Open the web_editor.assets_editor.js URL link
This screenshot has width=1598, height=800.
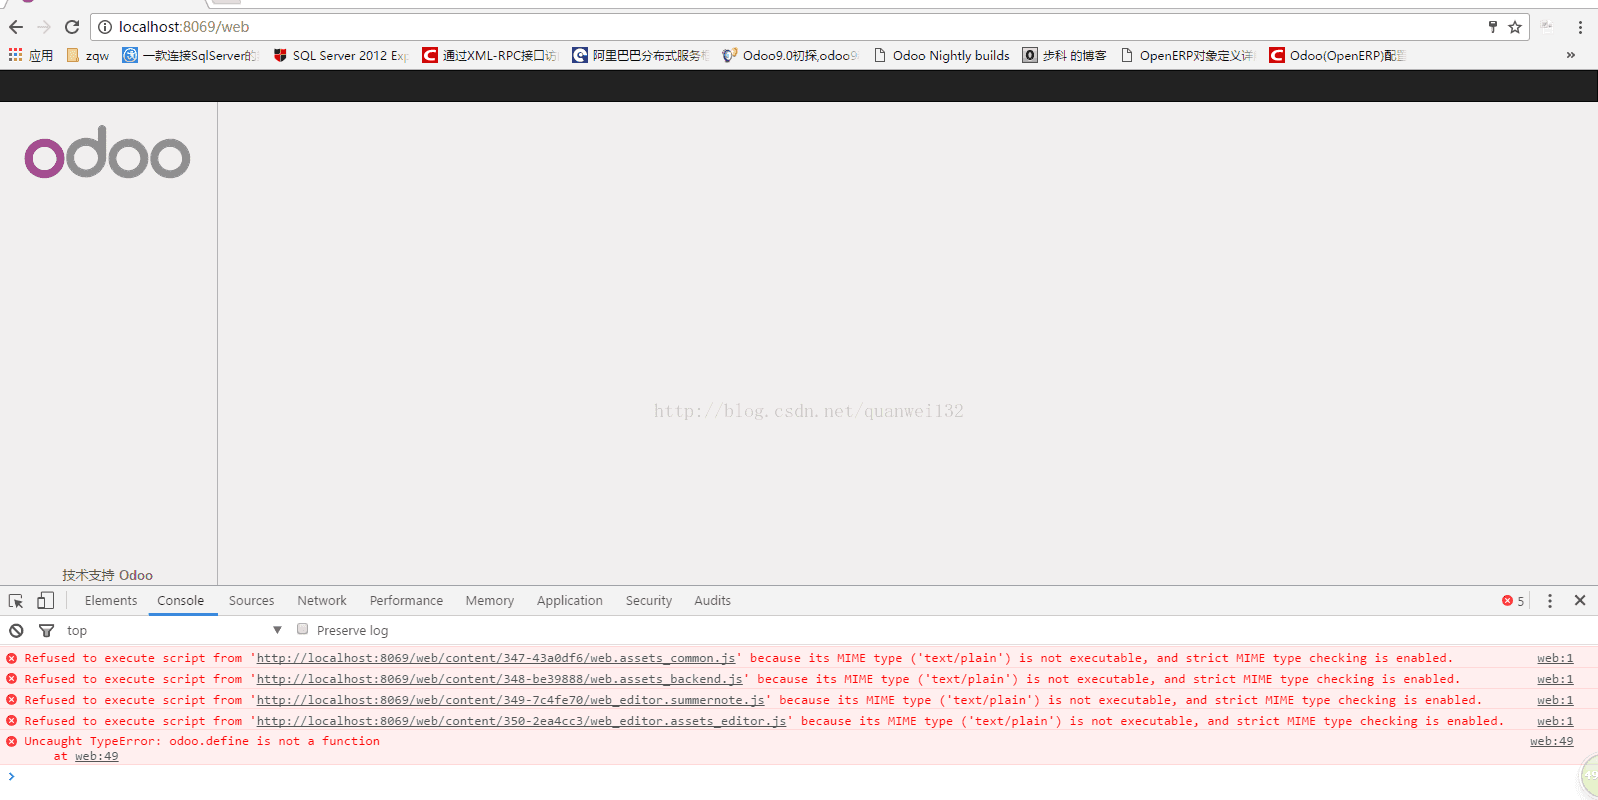click(522, 721)
